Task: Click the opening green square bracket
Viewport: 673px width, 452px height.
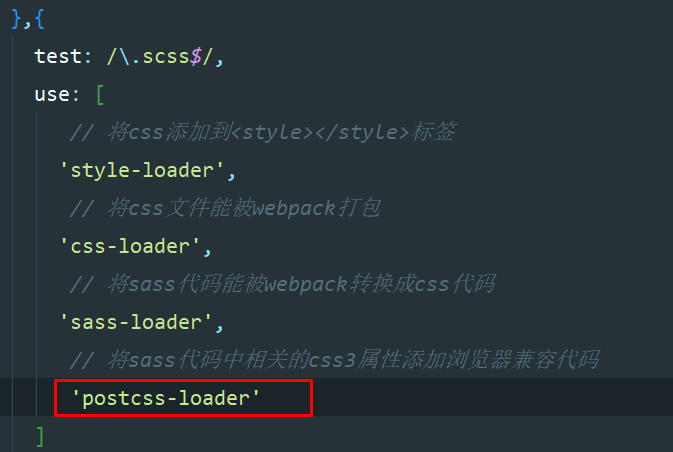Action: click(100, 95)
